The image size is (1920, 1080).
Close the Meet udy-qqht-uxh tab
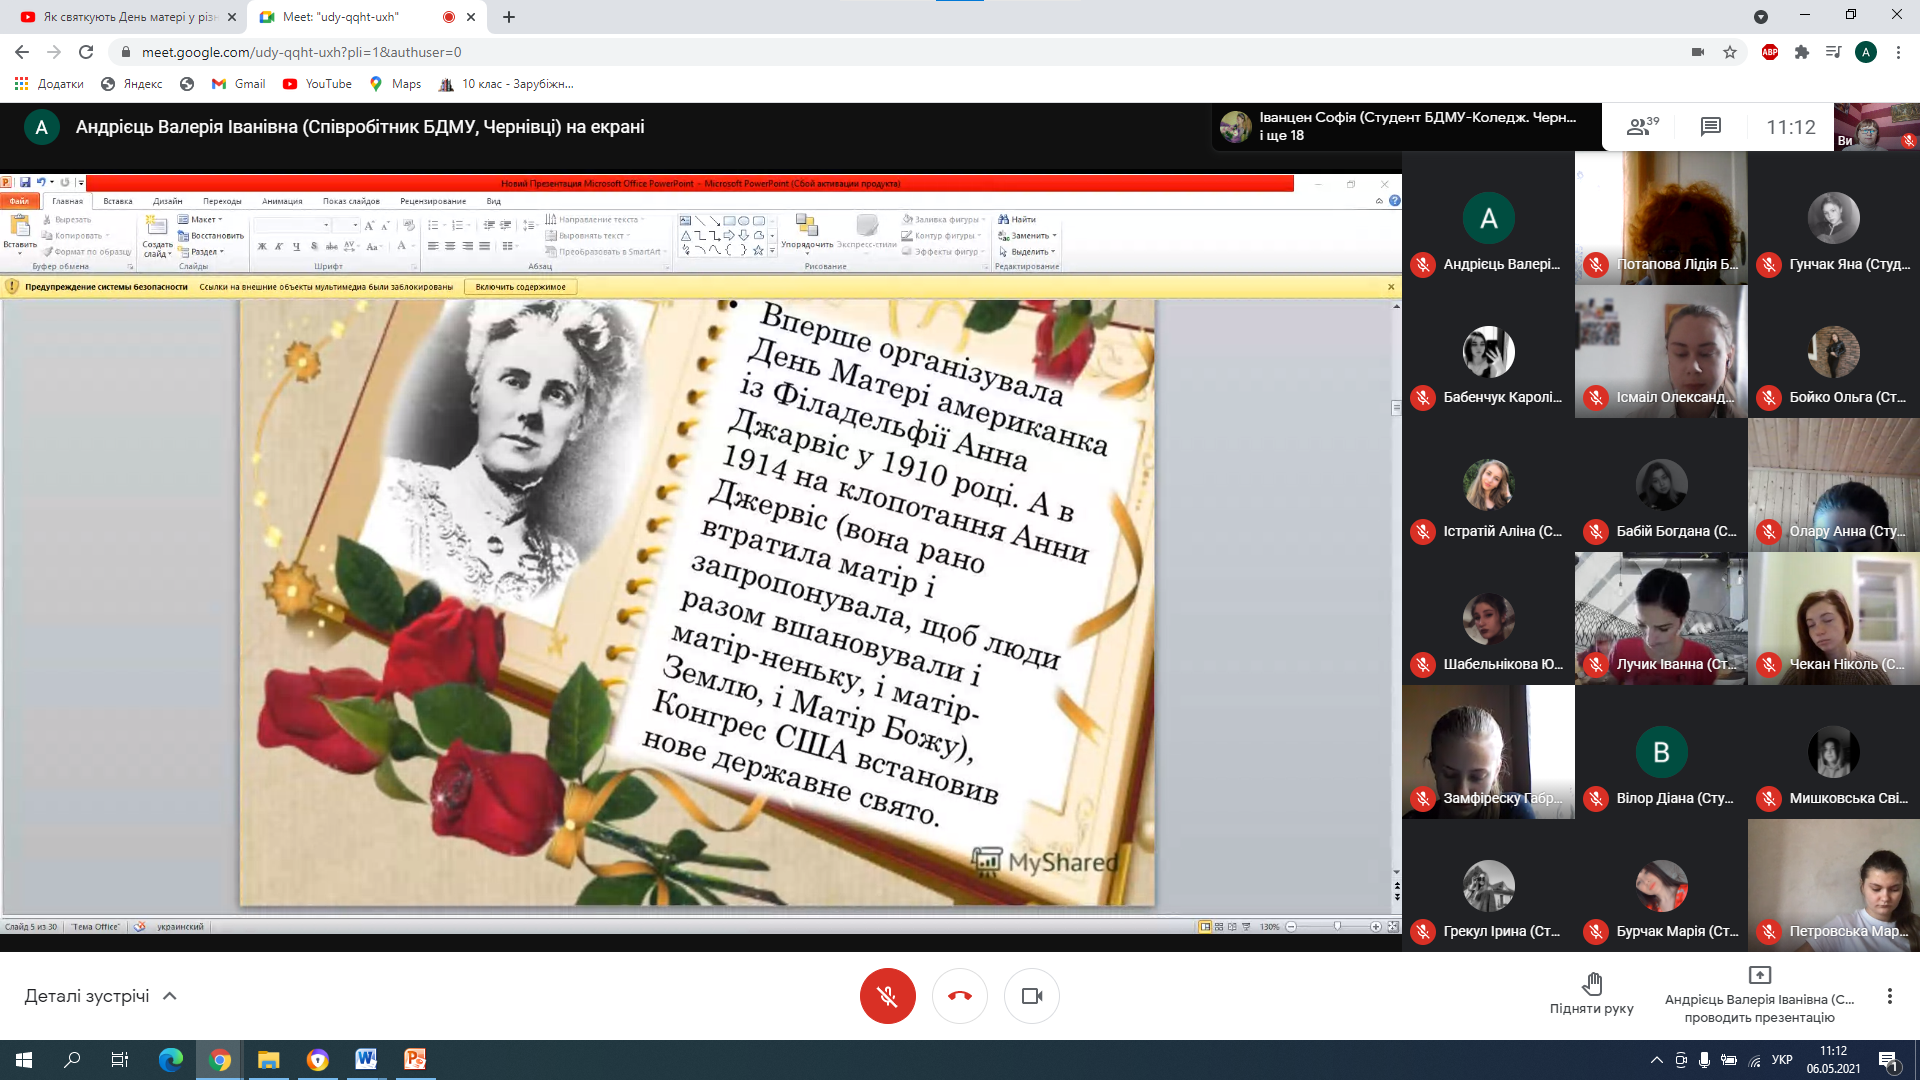pyautogui.click(x=471, y=17)
